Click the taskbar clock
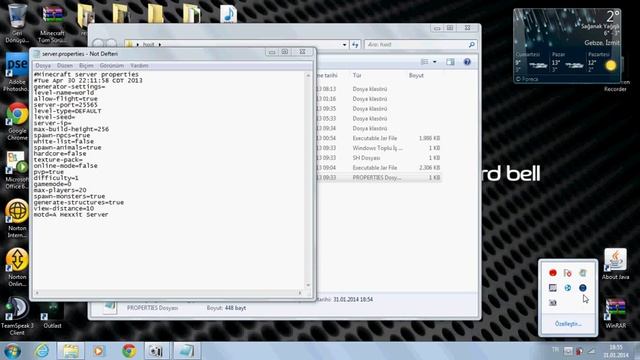This screenshot has height=360, width=640. (616, 351)
